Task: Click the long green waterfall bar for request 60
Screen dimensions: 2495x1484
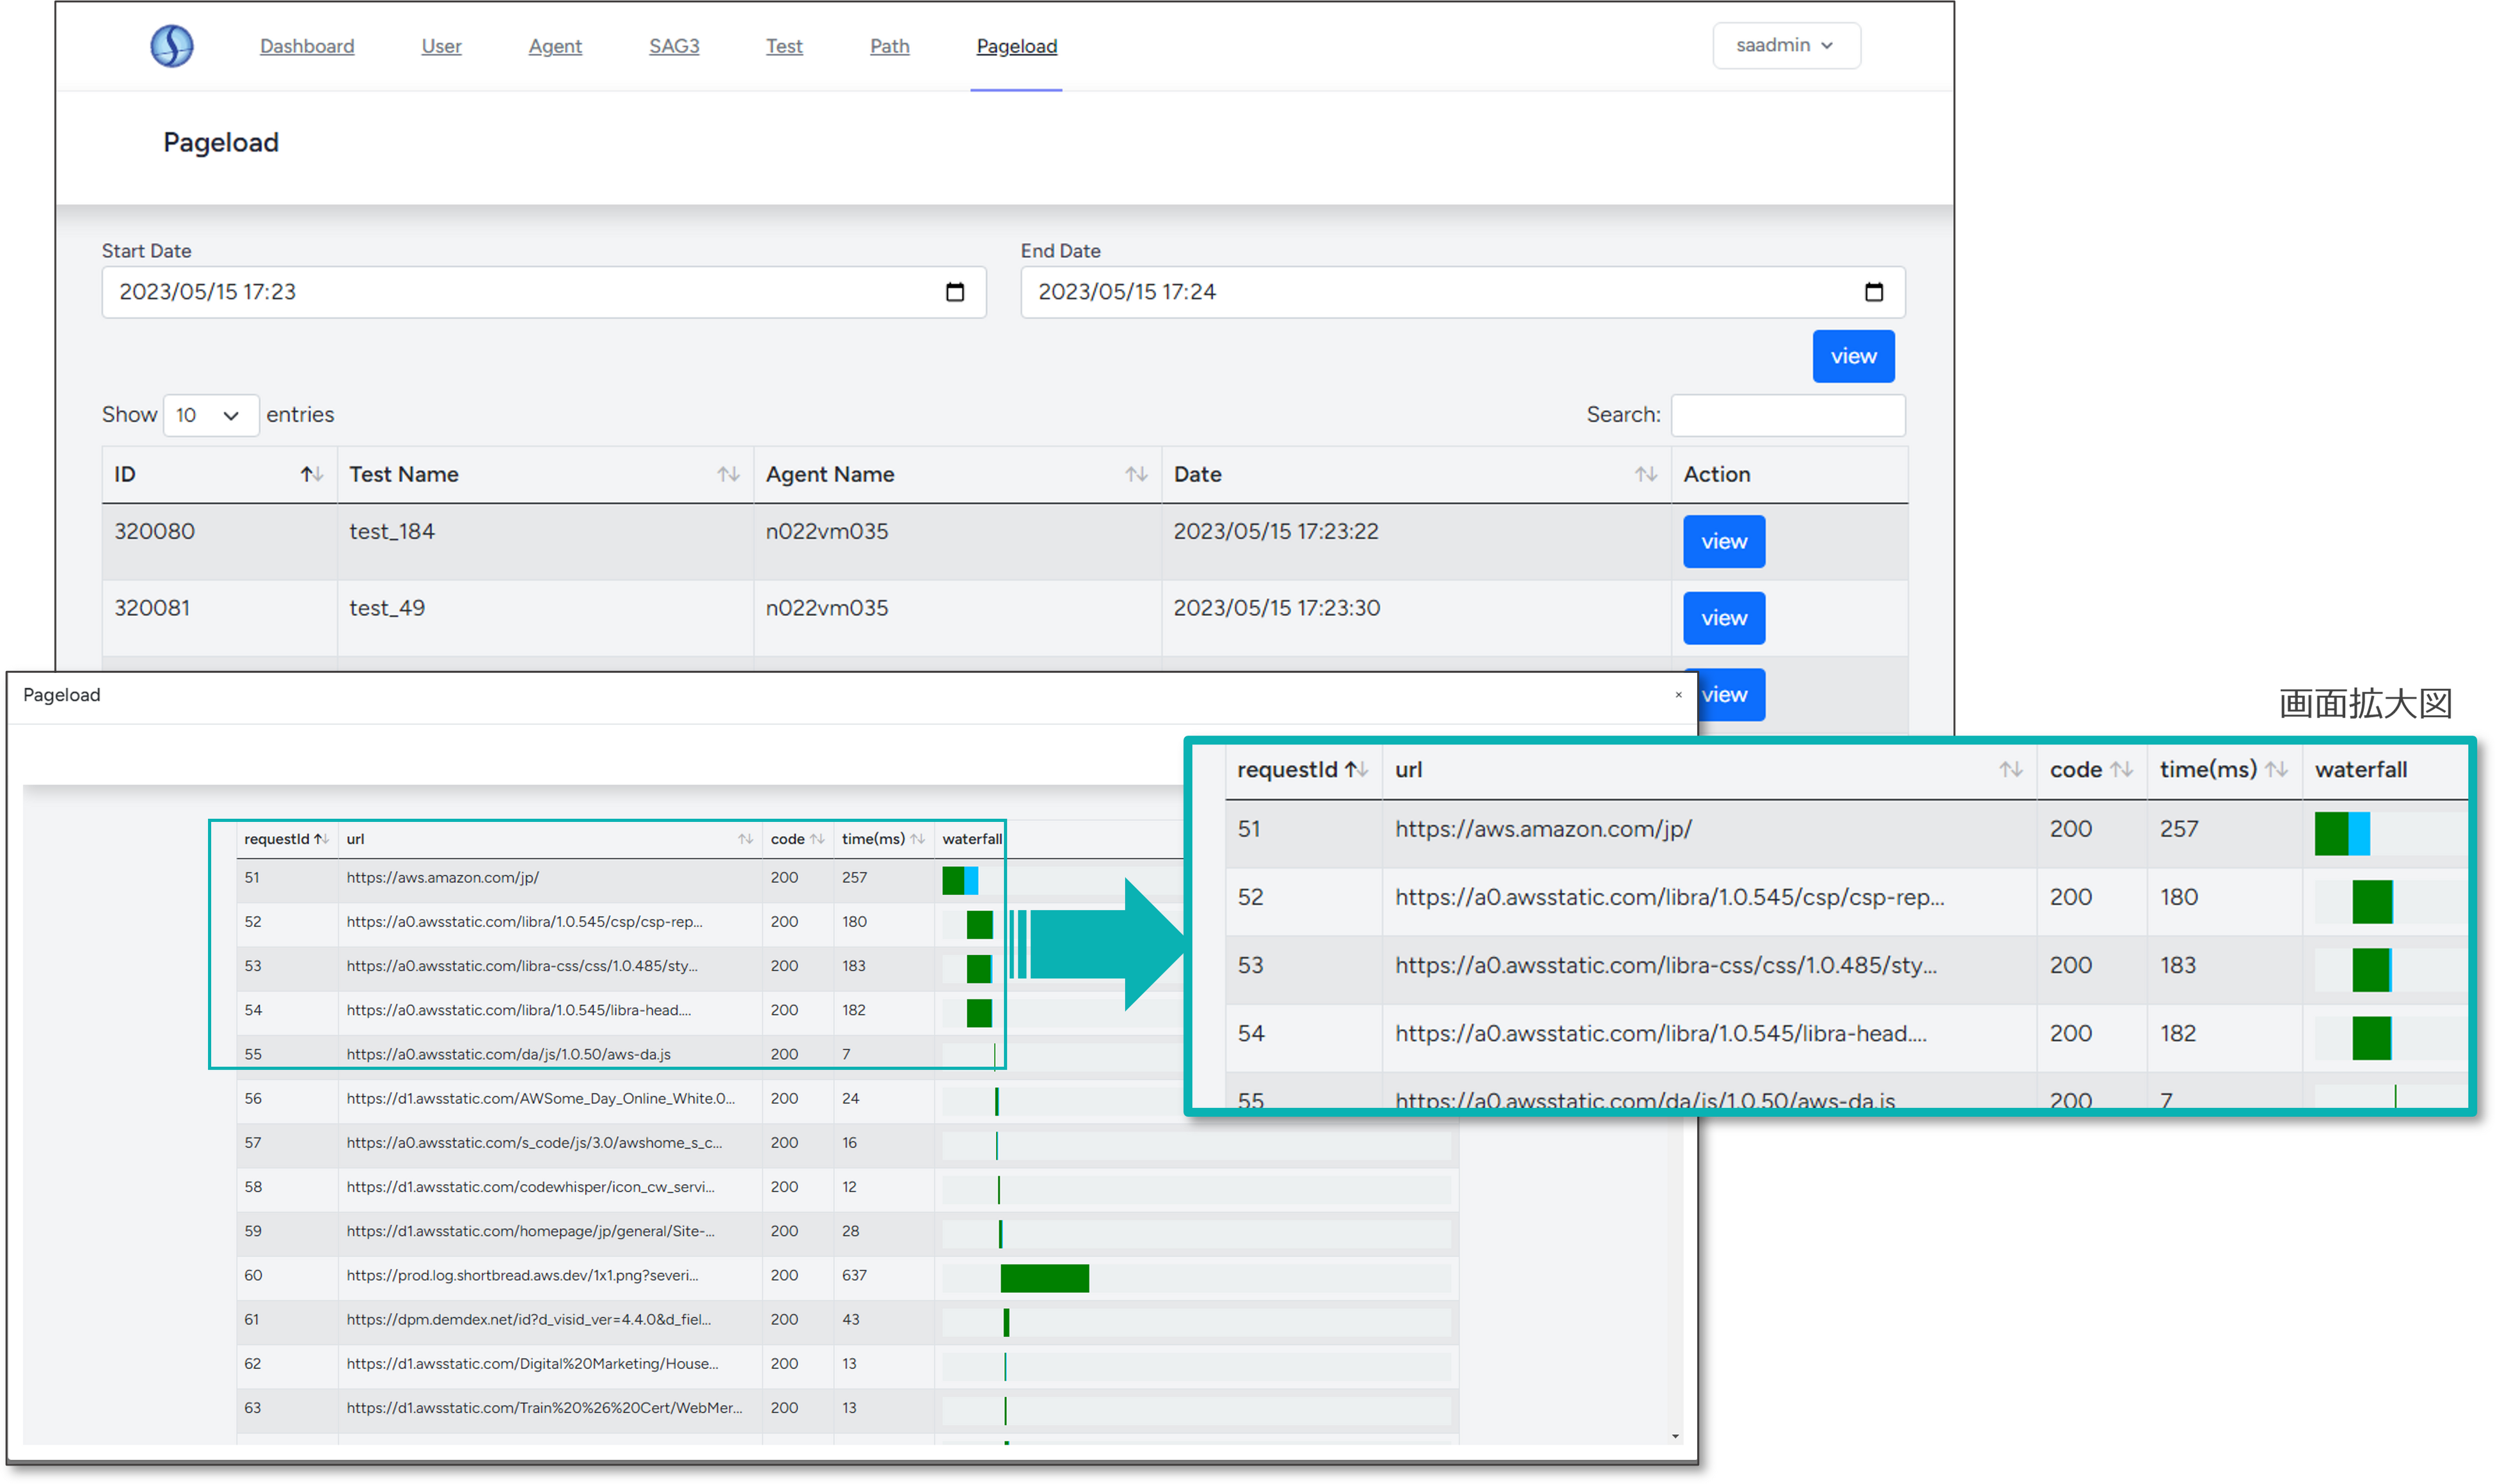Action: pyautogui.click(x=1044, y=1278)
